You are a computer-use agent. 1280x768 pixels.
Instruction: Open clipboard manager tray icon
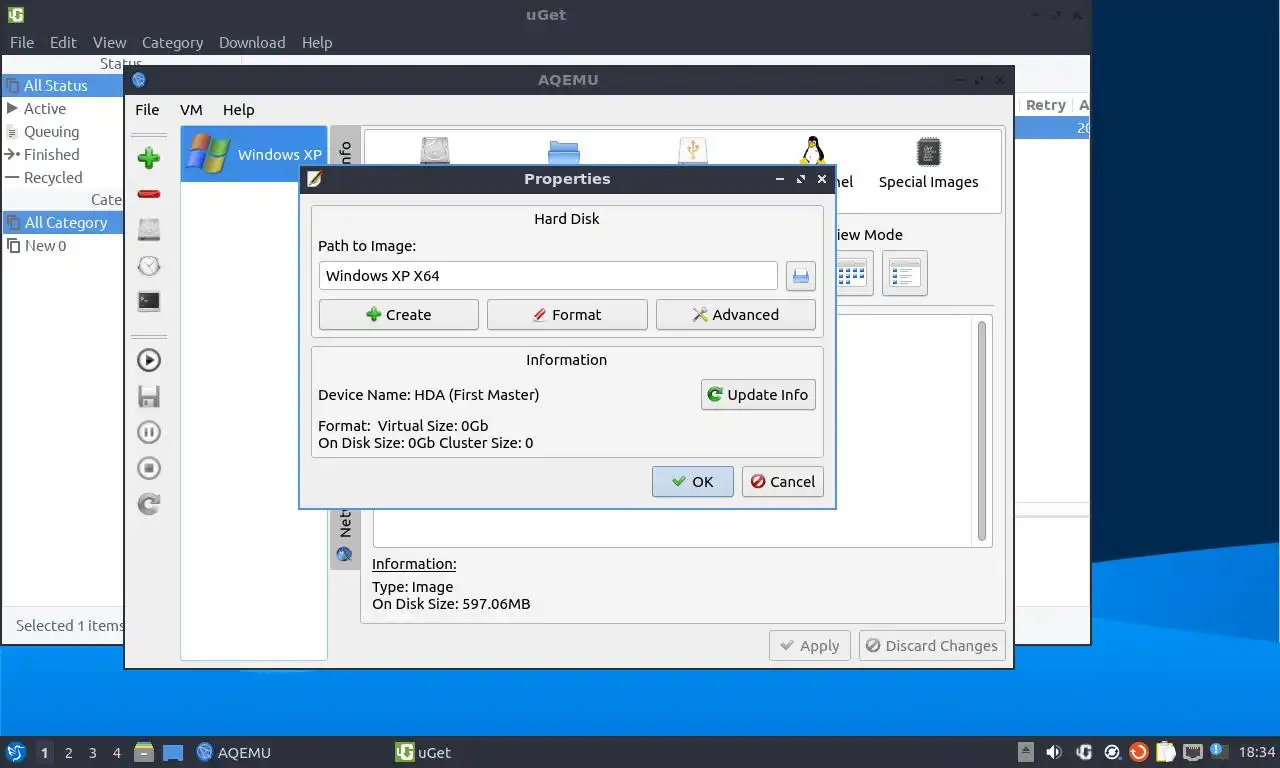pos(1166,752)
